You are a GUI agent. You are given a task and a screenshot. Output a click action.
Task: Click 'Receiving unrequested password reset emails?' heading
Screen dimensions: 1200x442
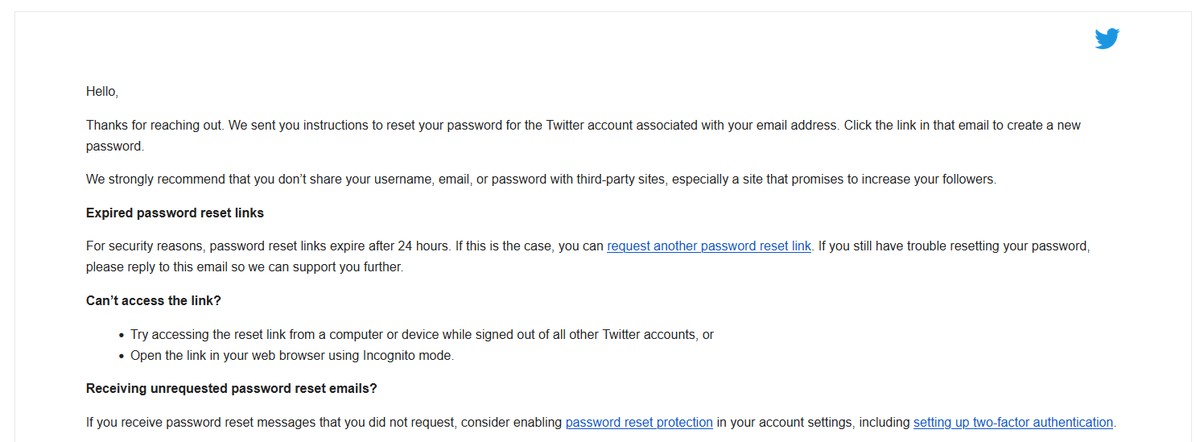coord(231,388)
